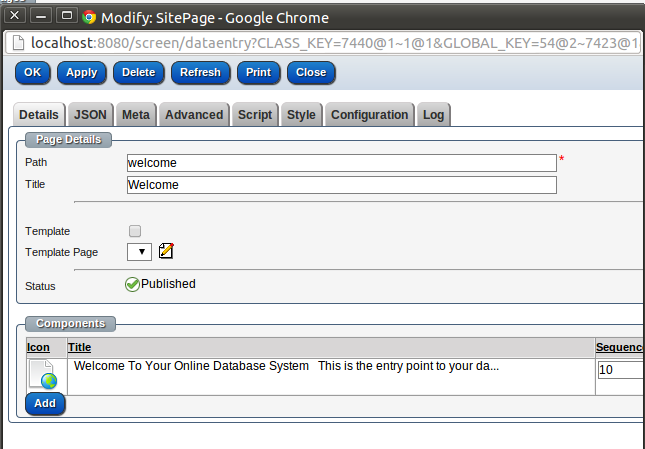Click the page component icon in Components table
Screen dimensions: 645x449
(42, 374)
